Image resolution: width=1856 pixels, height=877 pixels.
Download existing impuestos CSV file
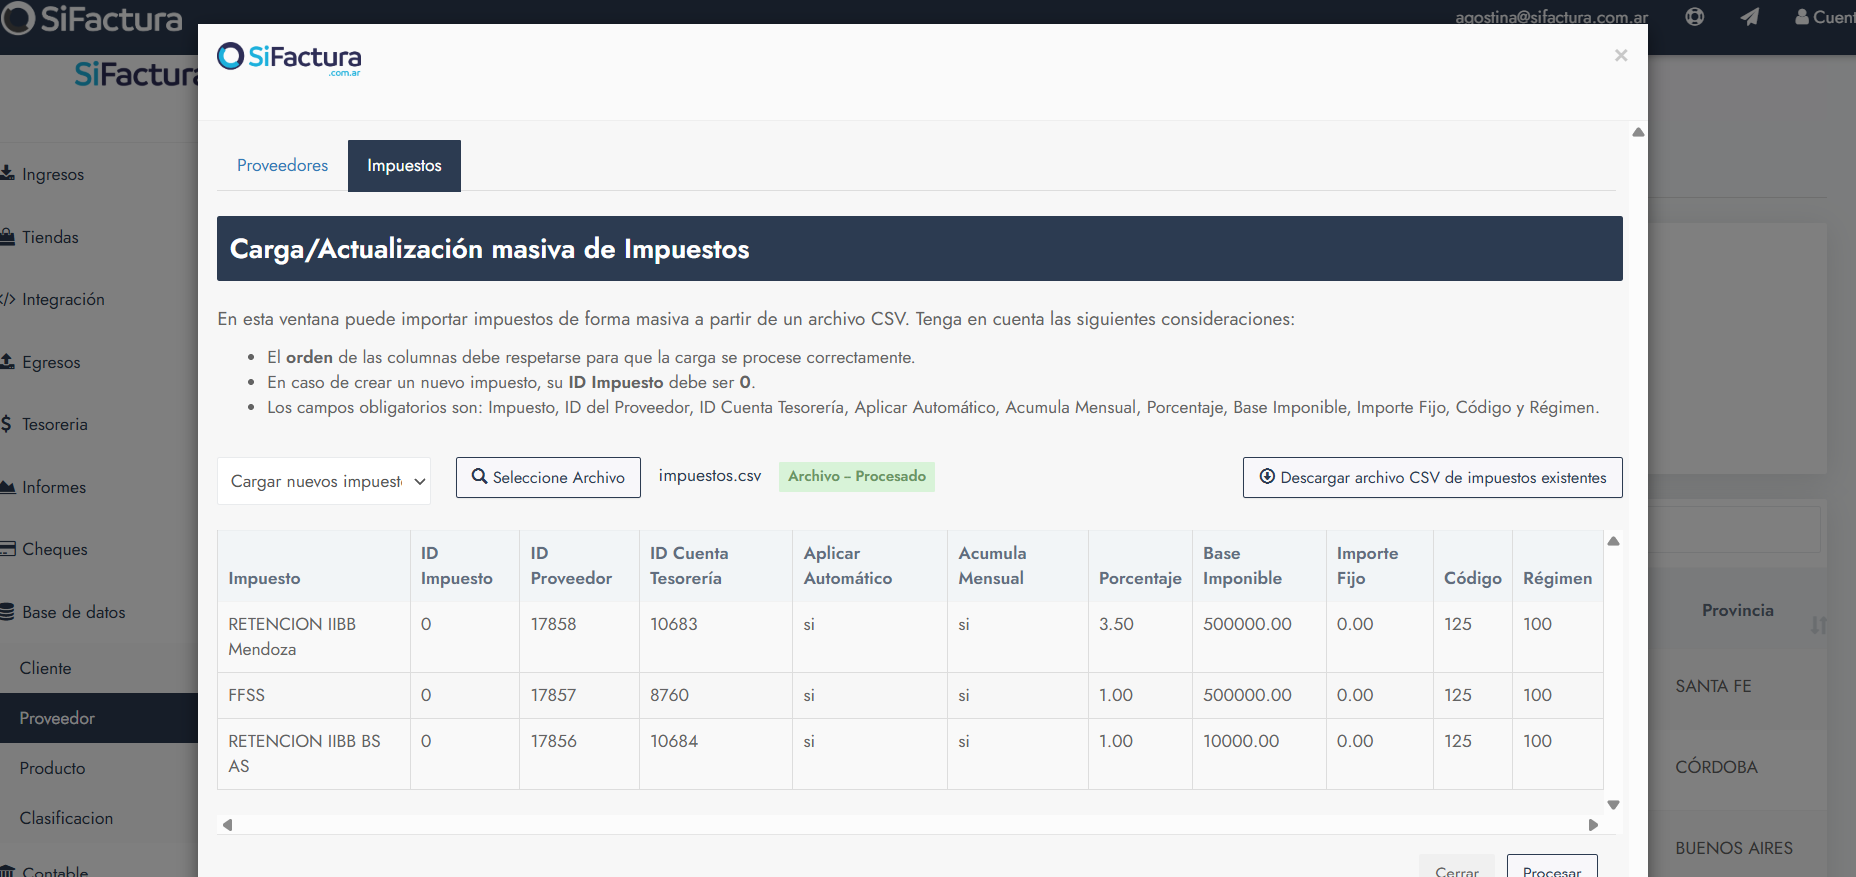1432,478
